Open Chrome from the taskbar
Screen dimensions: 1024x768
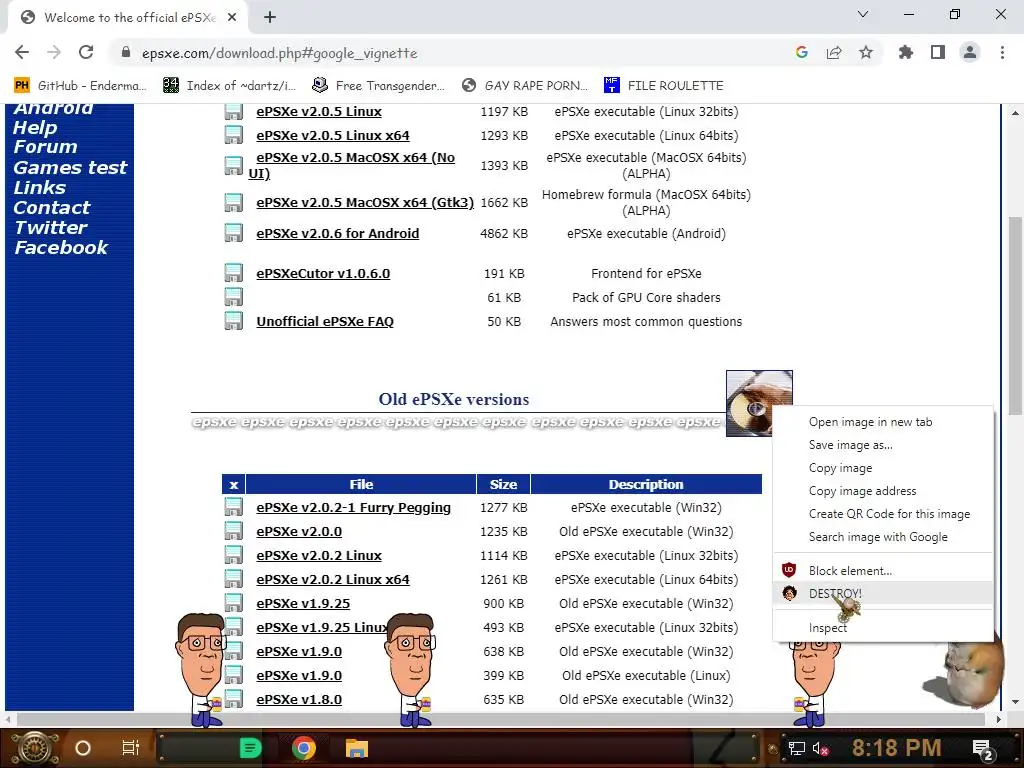(x=303, y=748)
